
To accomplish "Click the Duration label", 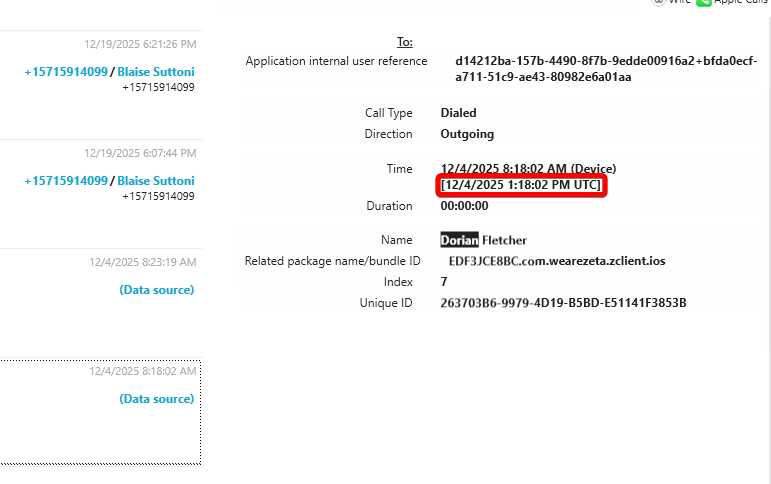I will pos(389,206).
